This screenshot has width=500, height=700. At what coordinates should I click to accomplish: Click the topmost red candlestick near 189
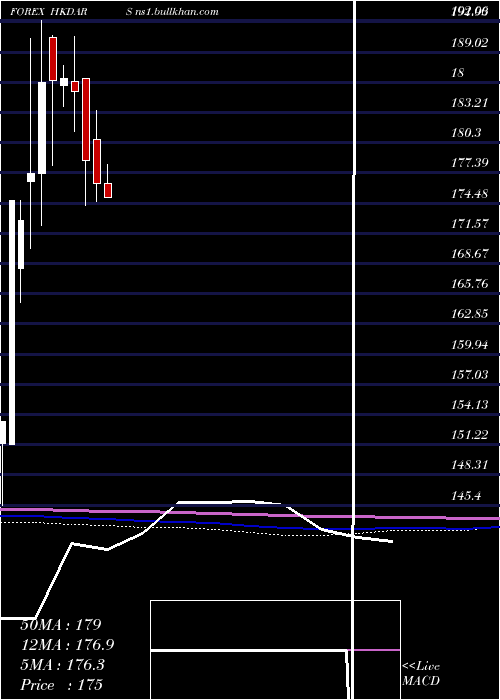53,59
